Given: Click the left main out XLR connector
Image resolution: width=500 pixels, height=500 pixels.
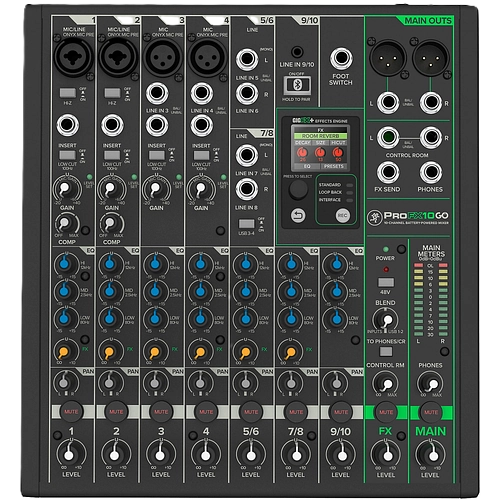Looking at the screenshot, I should (387, 58).
